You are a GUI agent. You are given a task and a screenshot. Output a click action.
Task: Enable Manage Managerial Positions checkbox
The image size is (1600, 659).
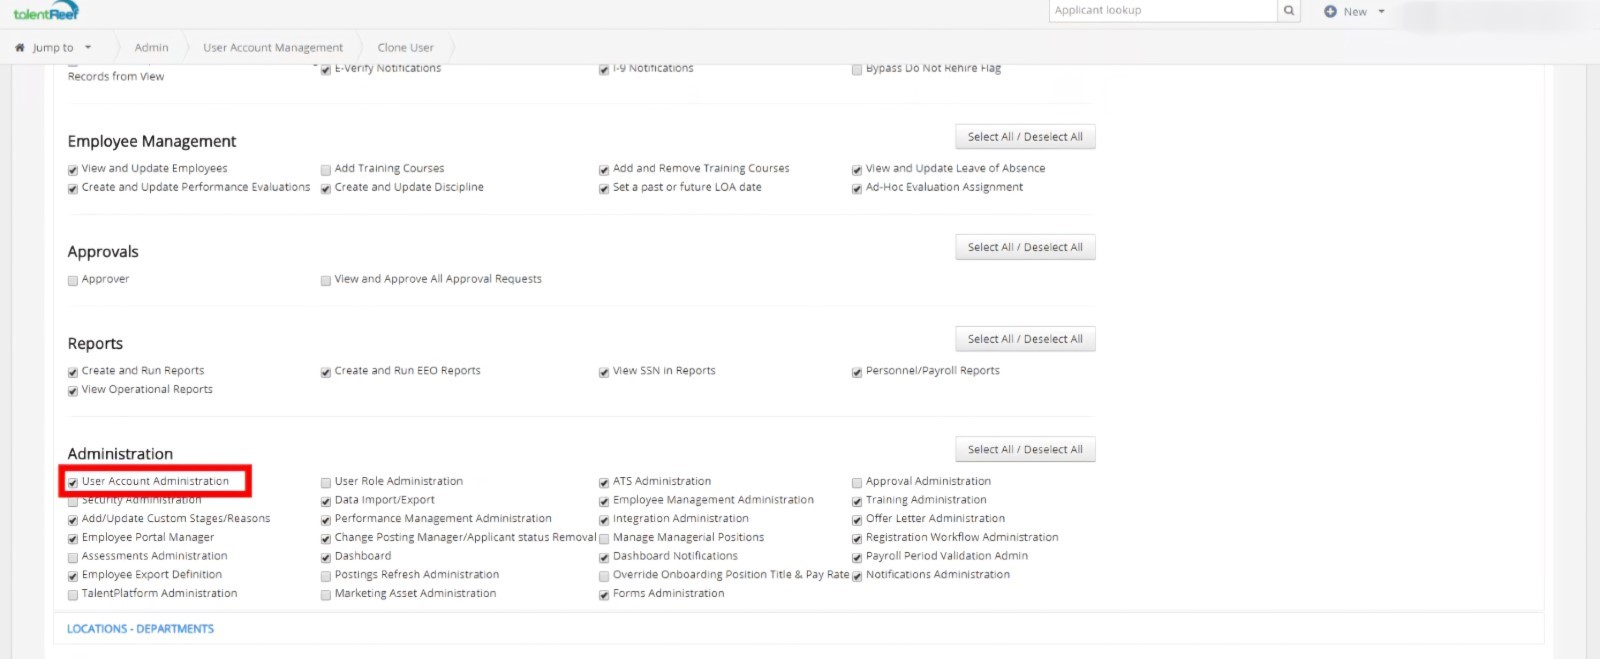604,539
